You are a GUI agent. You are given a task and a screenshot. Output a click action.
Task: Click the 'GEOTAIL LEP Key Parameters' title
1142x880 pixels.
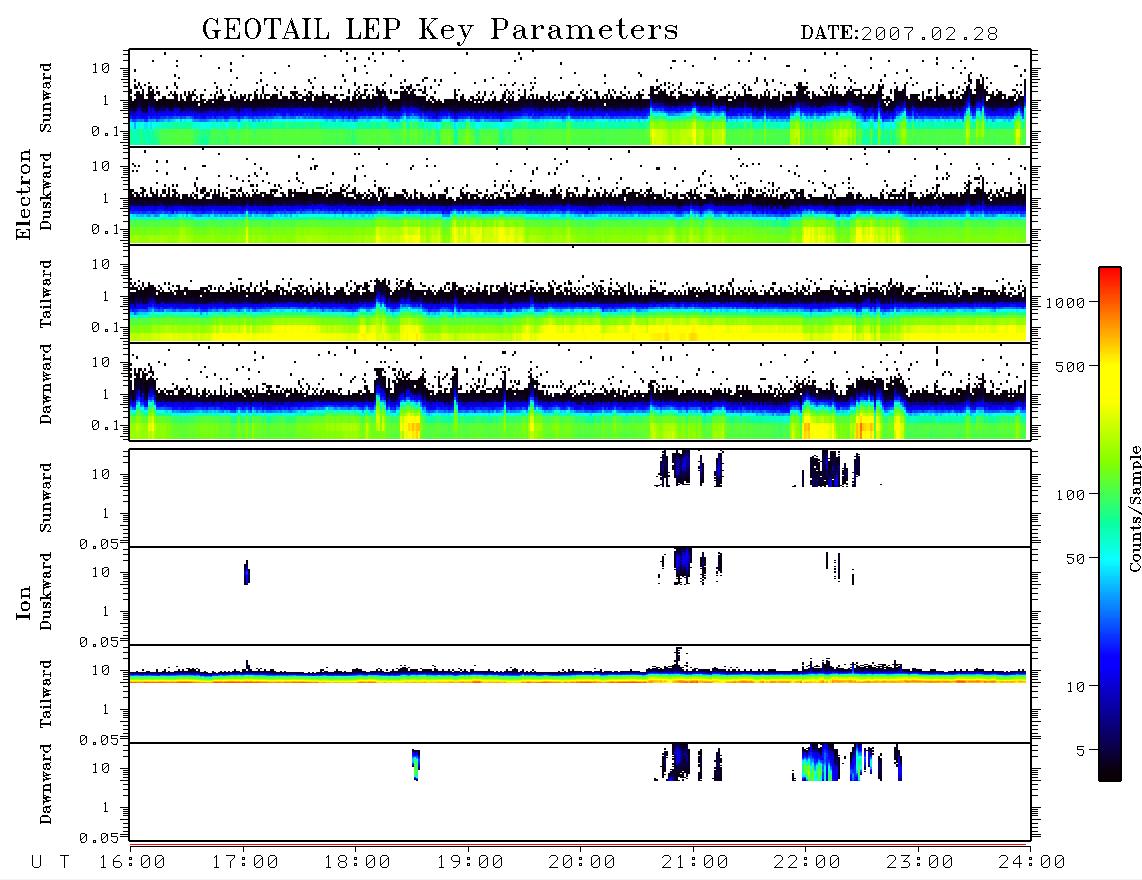440,30
